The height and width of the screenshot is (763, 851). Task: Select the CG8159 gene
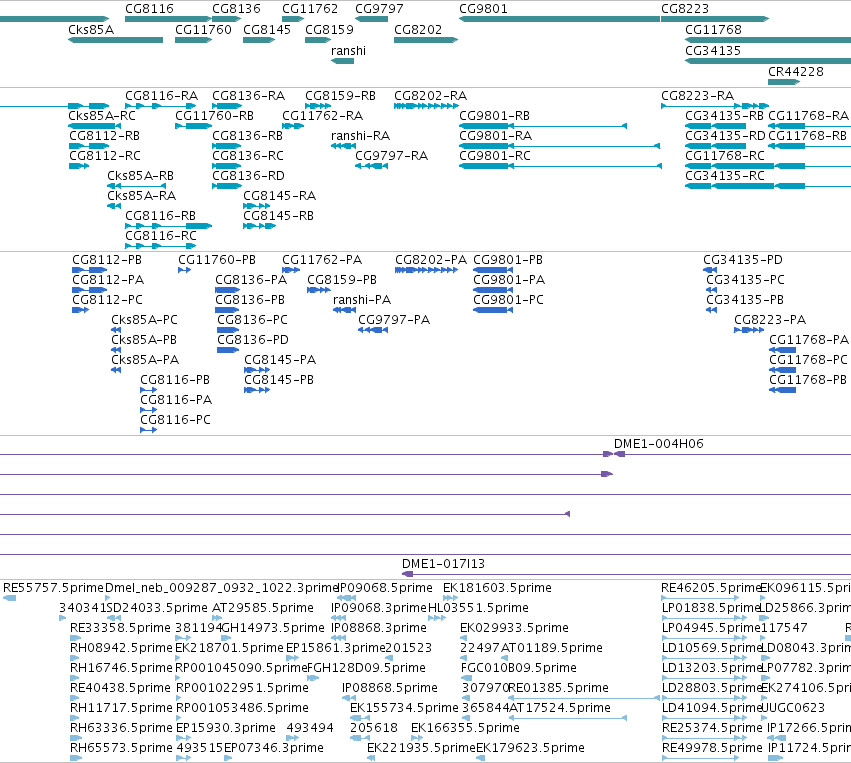click(x=318, y=40)
